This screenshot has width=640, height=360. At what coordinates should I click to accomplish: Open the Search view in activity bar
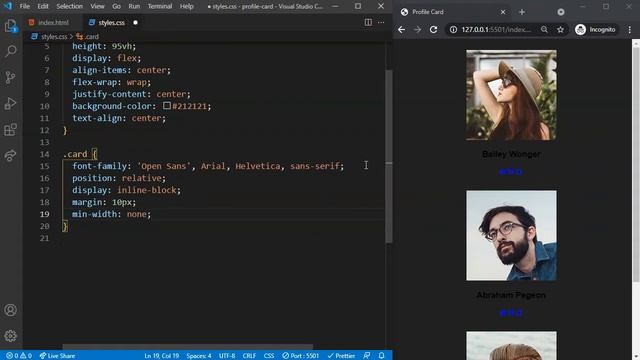pos(11,51)
